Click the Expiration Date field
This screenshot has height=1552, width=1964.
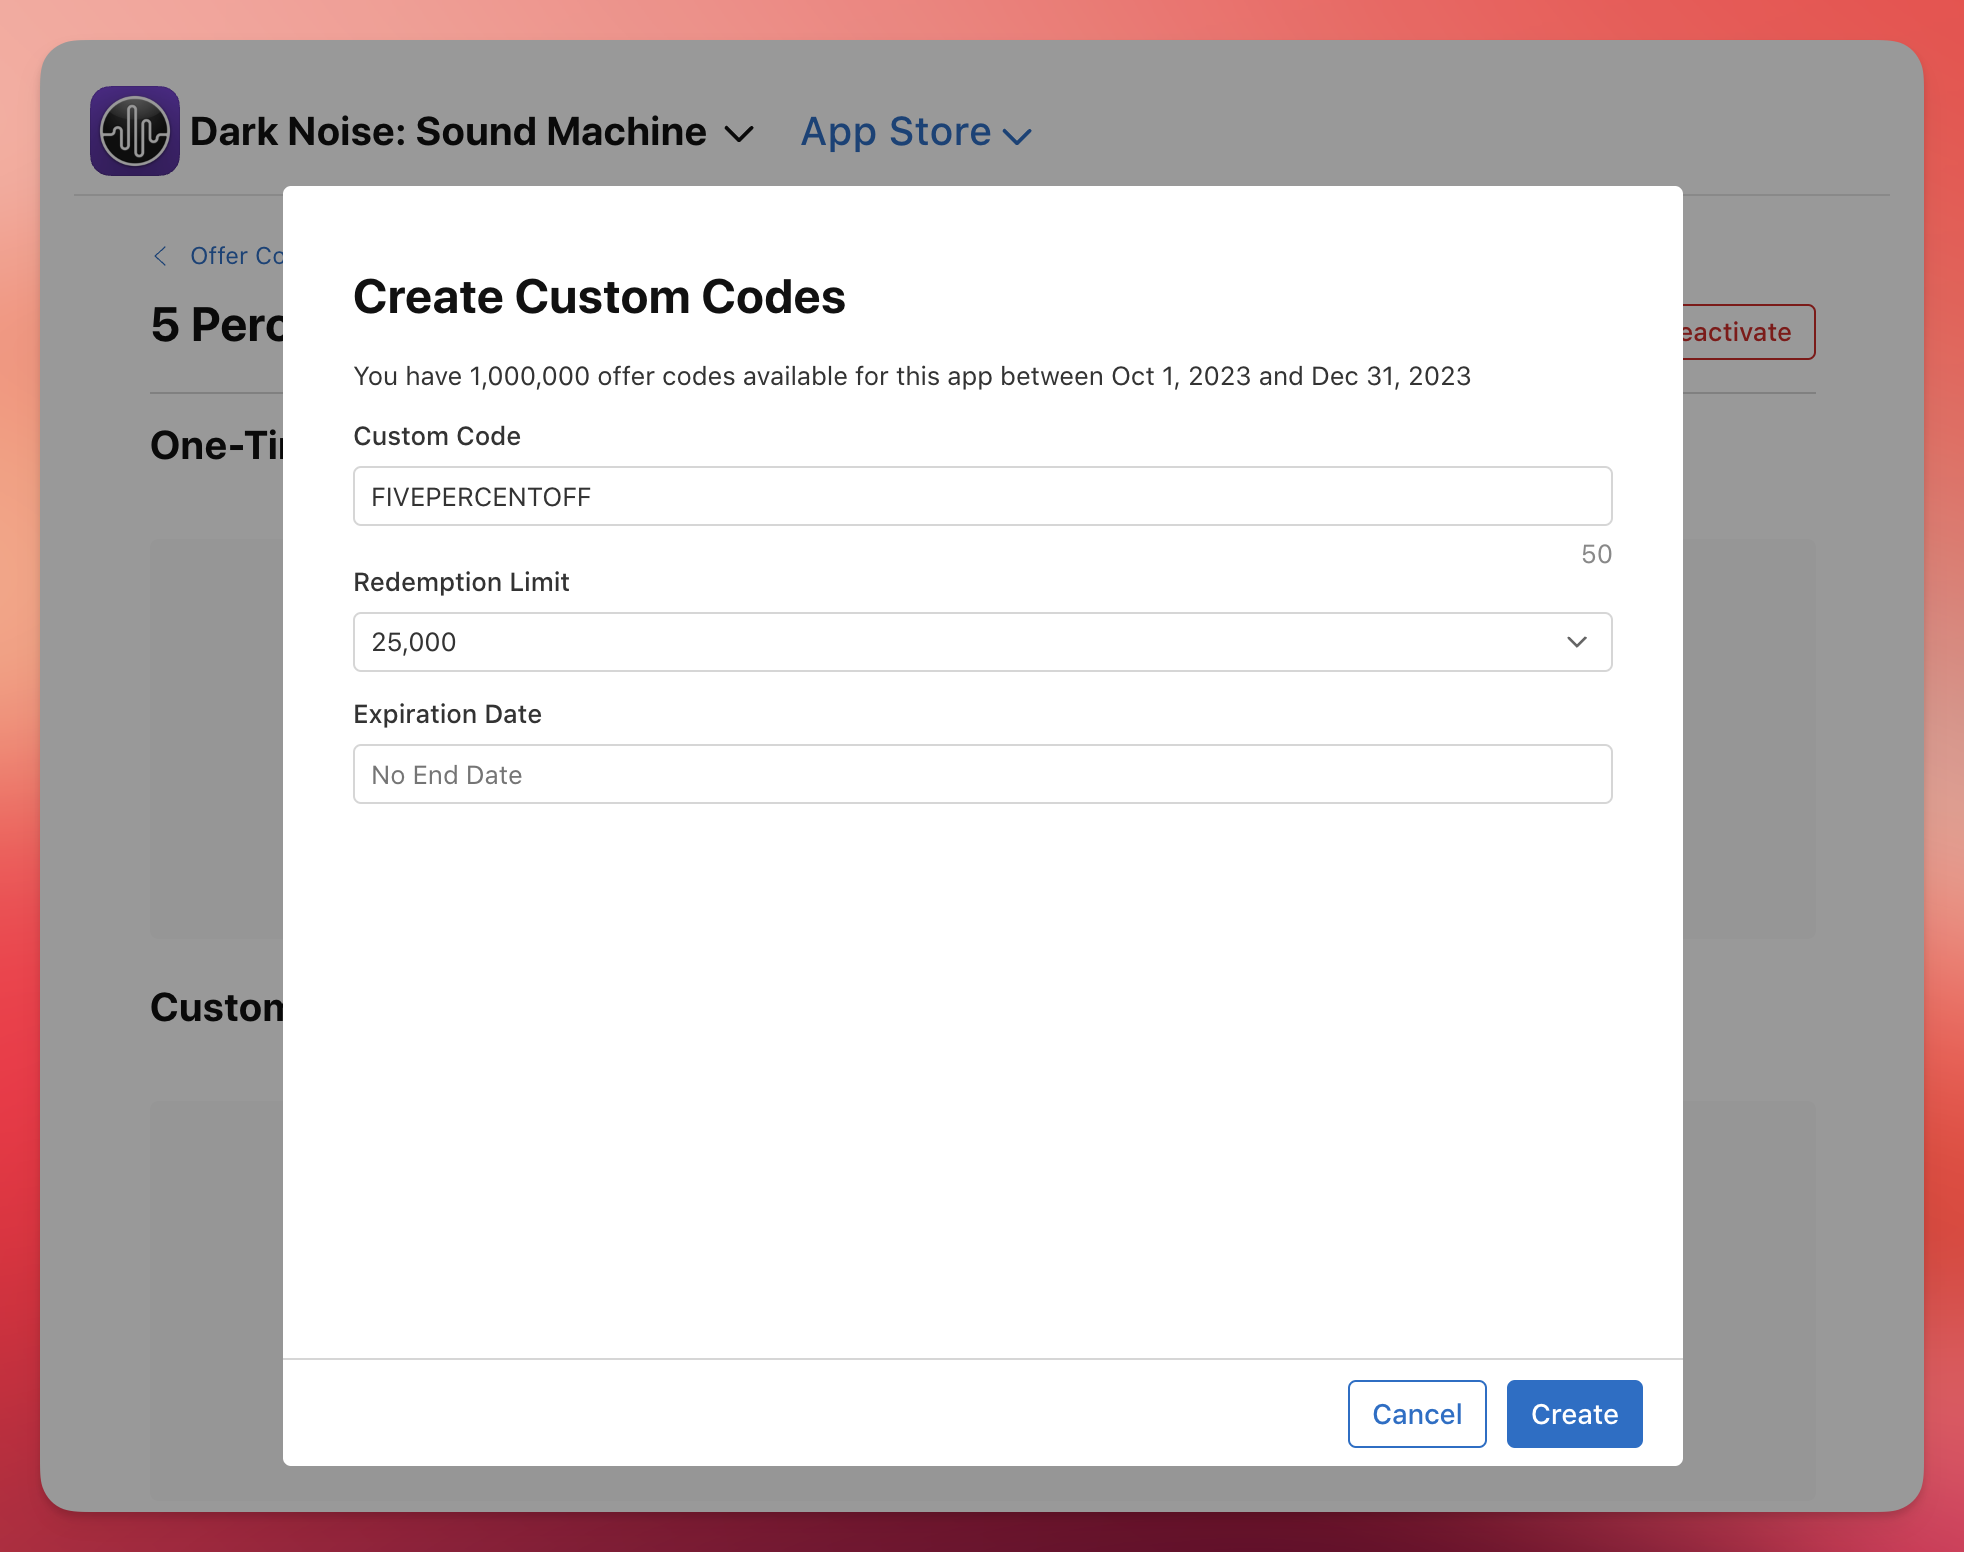click(x=982, y=774)
